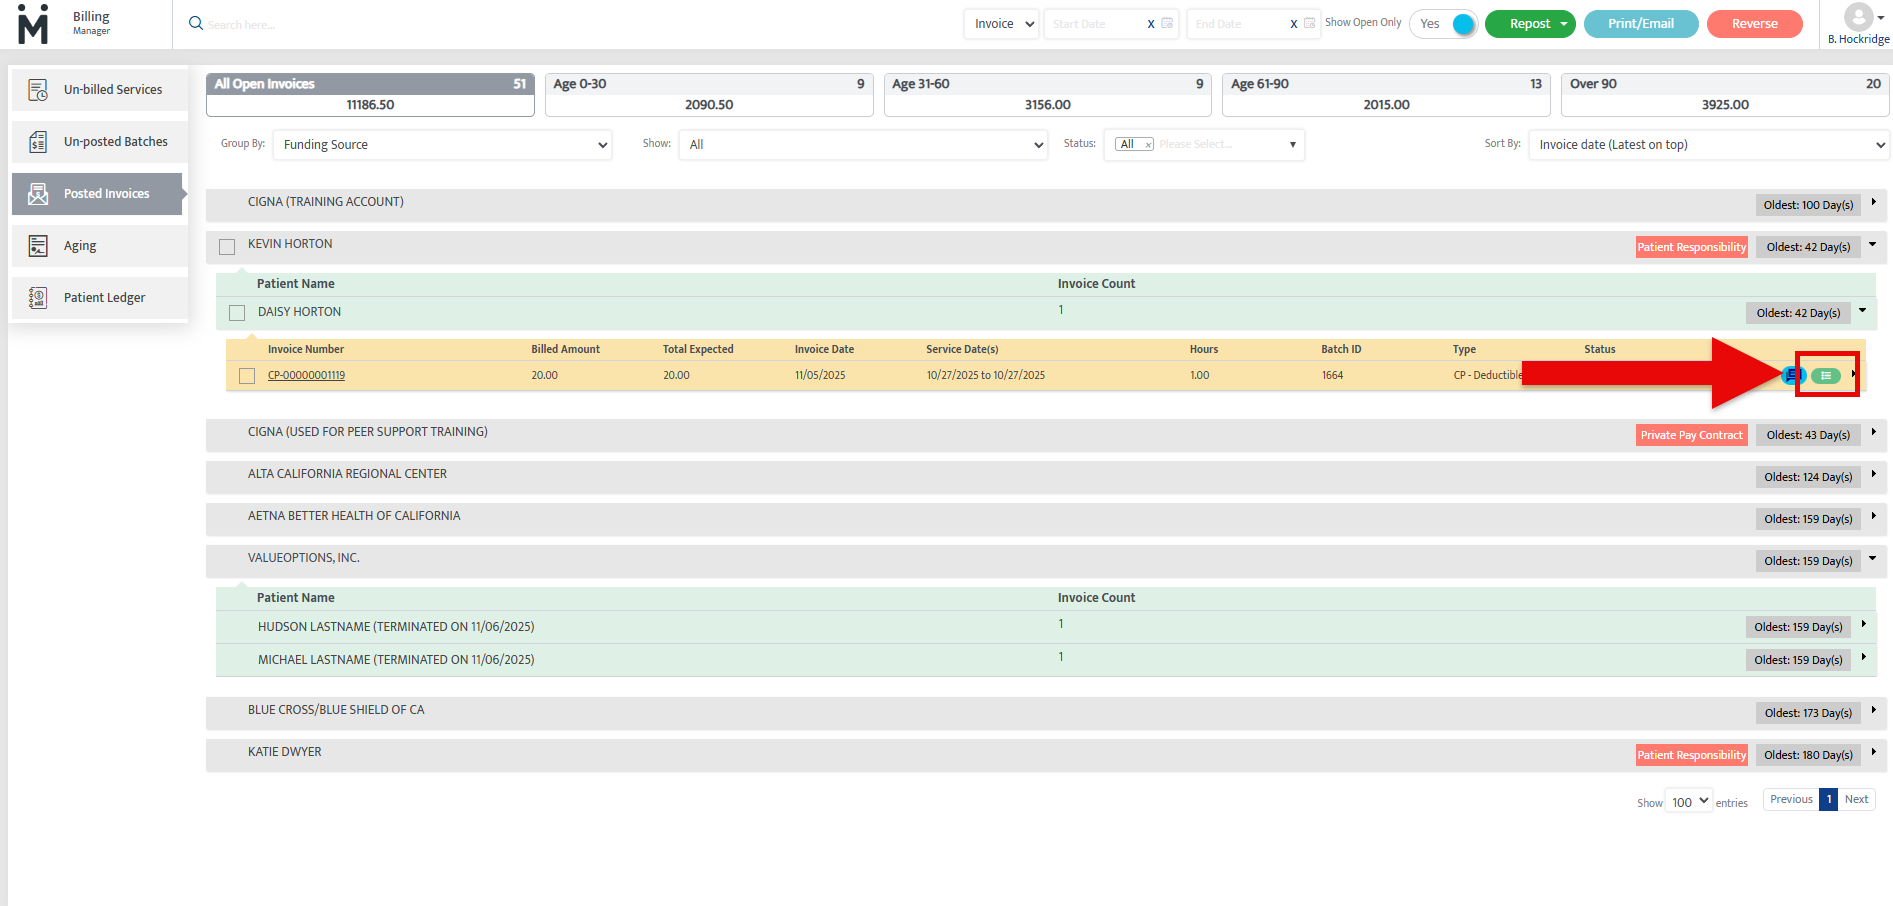
Task: Open the End Date calendar picker
Action: tap(1310, 23)
